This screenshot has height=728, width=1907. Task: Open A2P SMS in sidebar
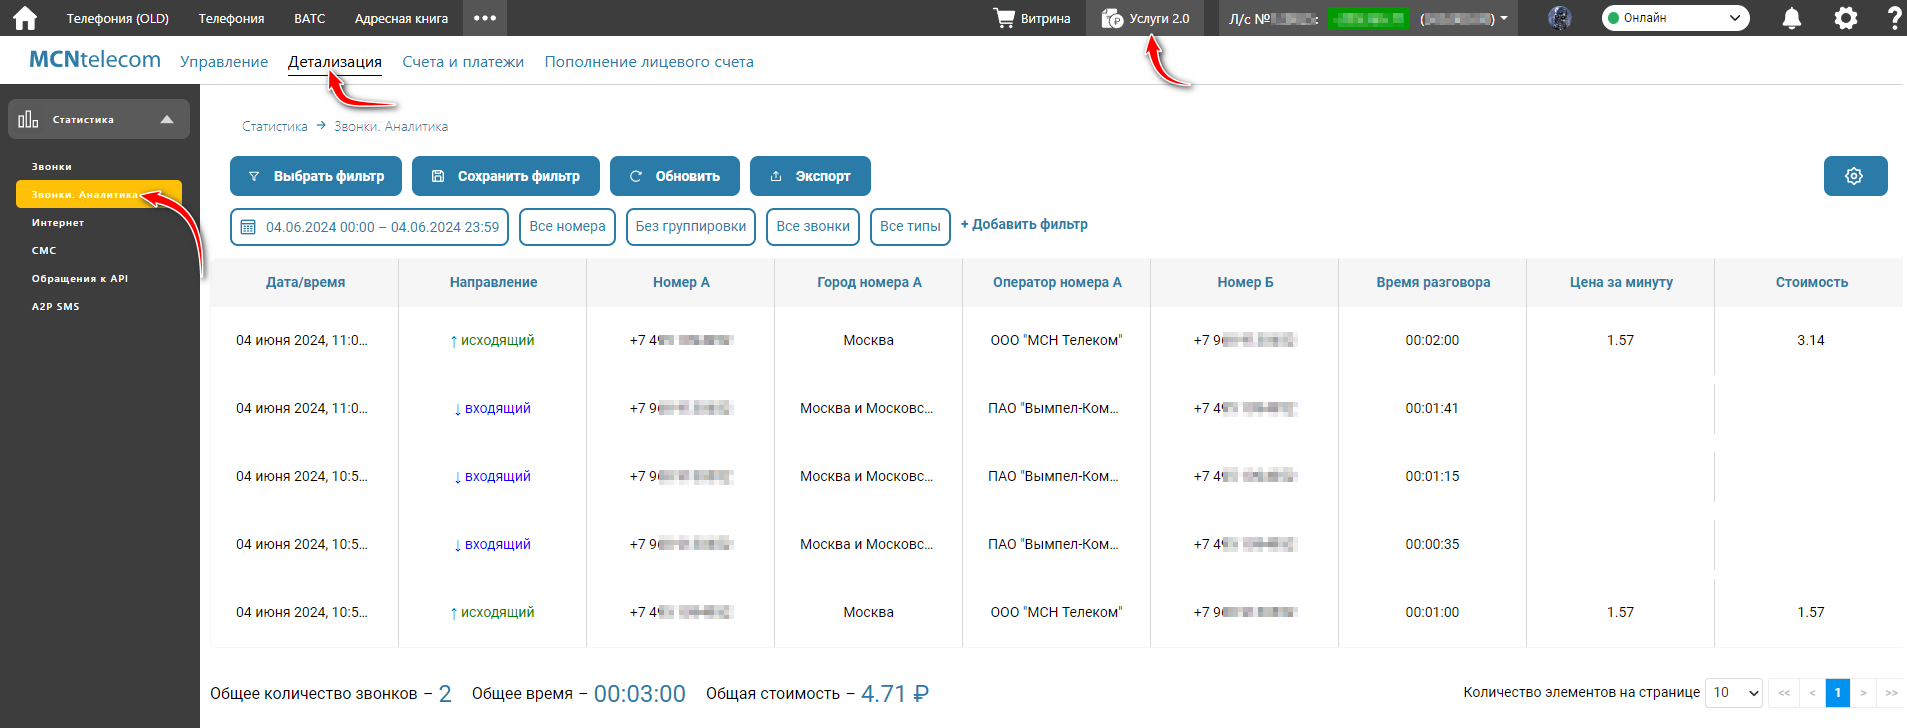(55, 307)
